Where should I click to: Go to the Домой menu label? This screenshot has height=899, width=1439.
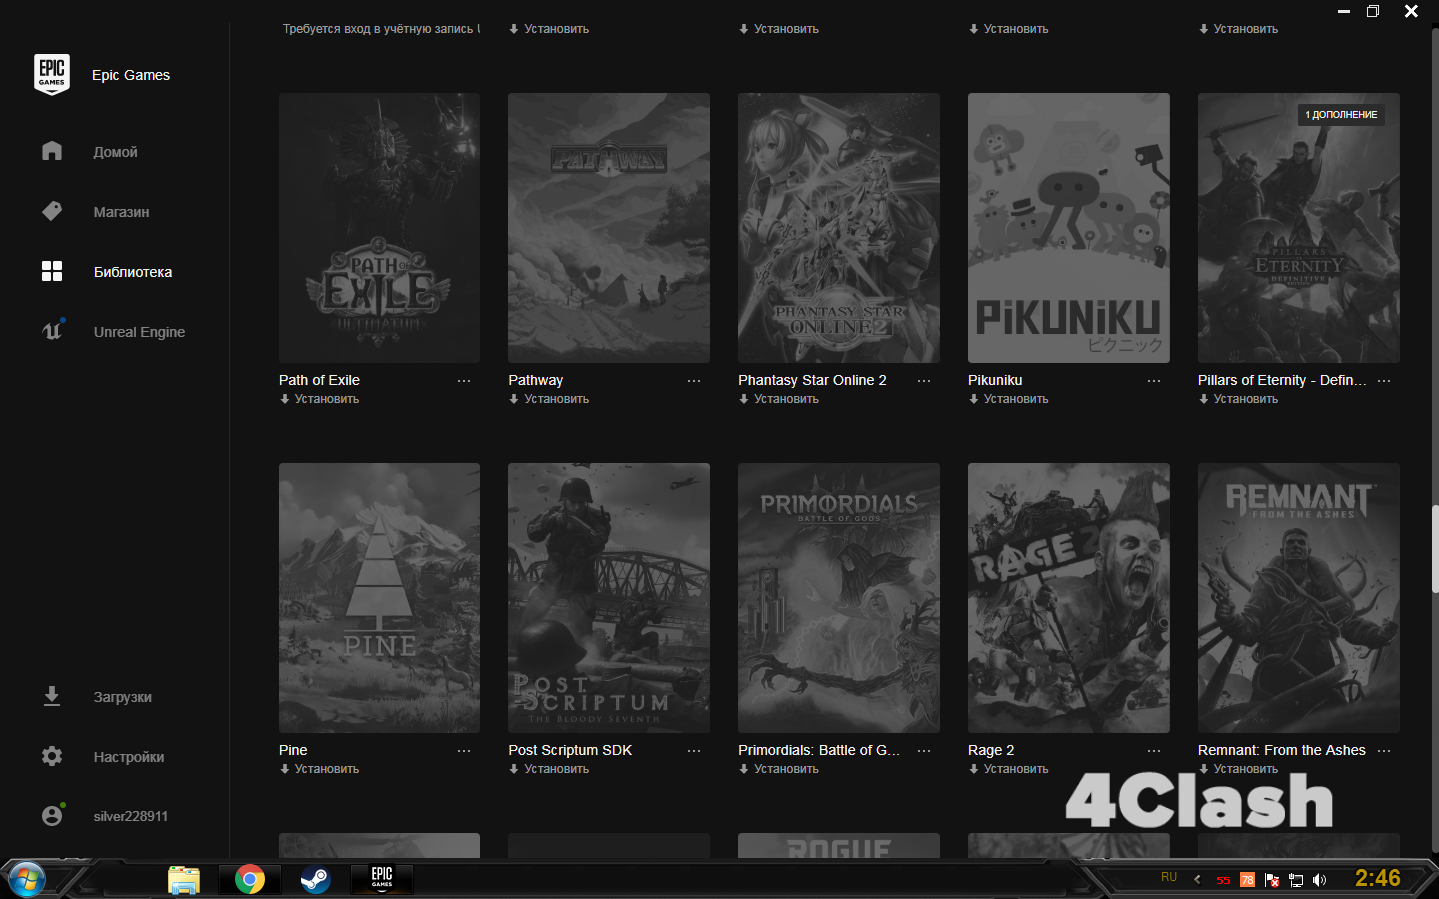[x=116, y=152]
